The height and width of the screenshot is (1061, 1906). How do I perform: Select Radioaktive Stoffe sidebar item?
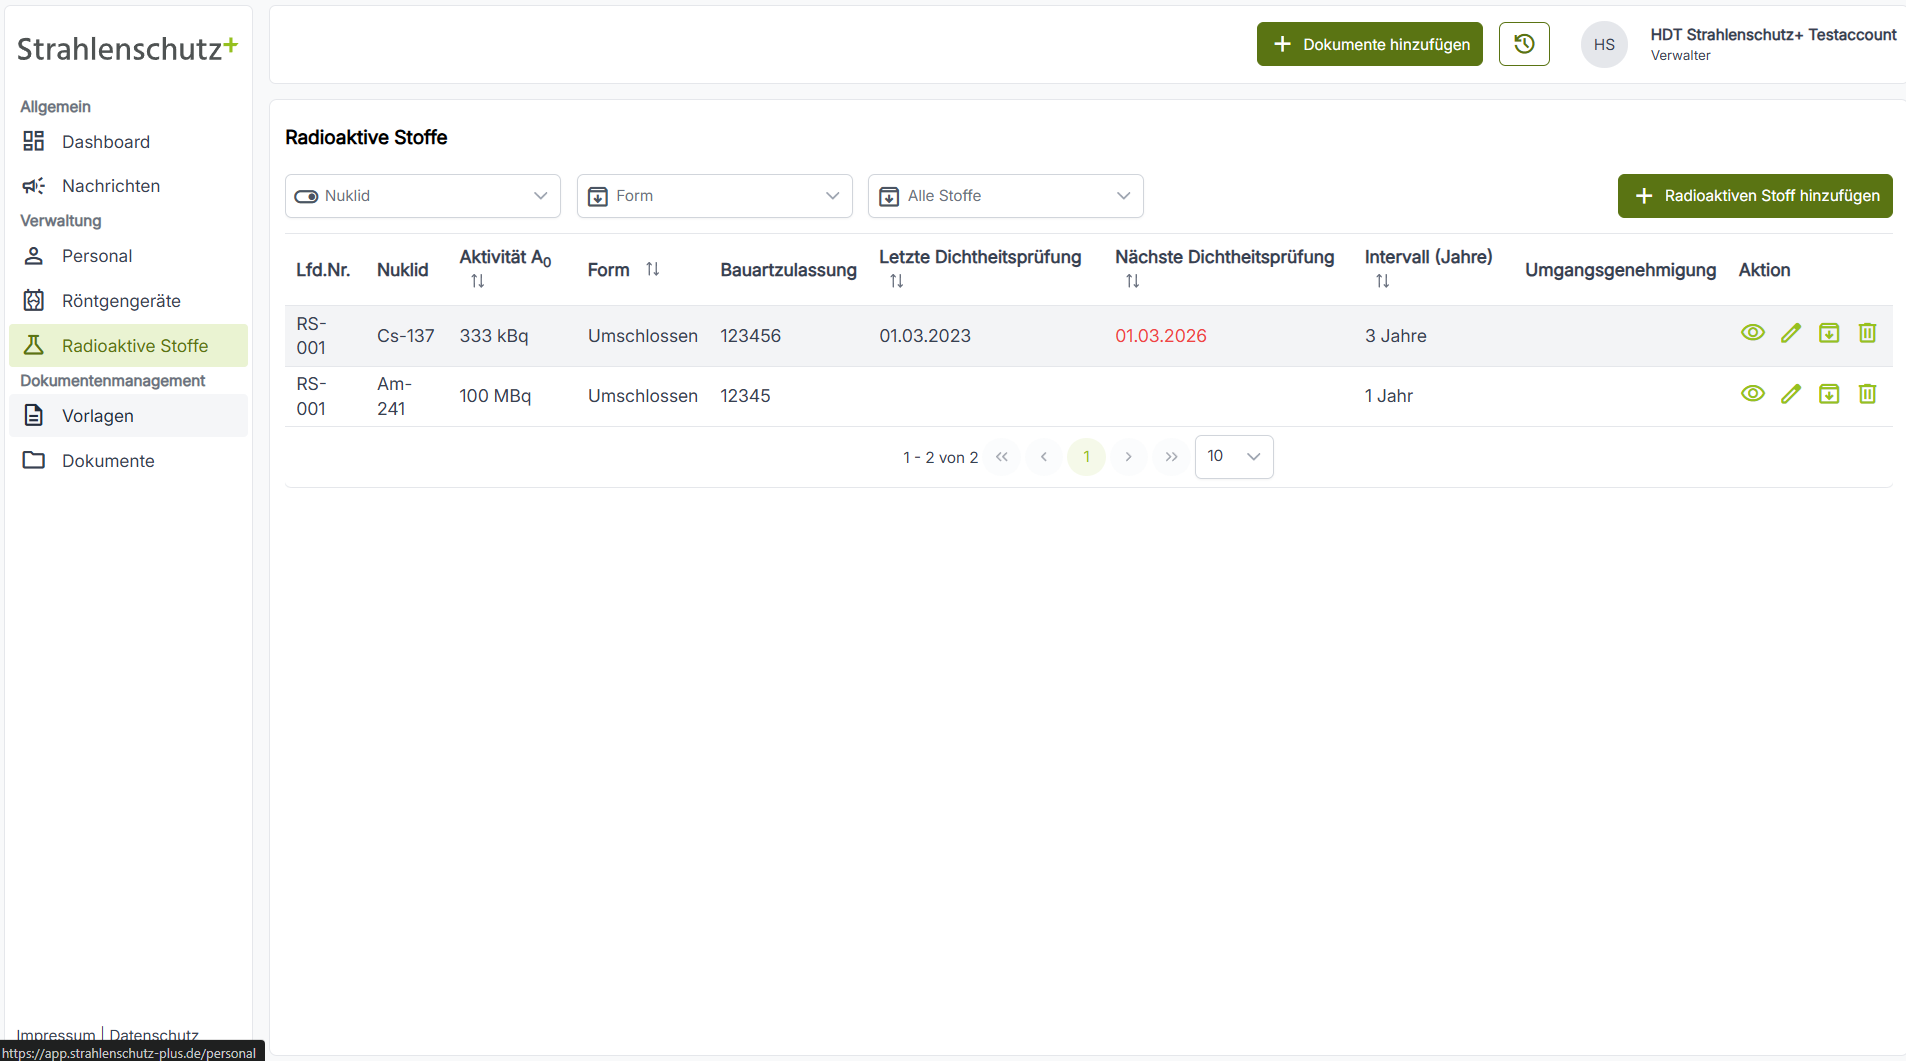[128, 346]
